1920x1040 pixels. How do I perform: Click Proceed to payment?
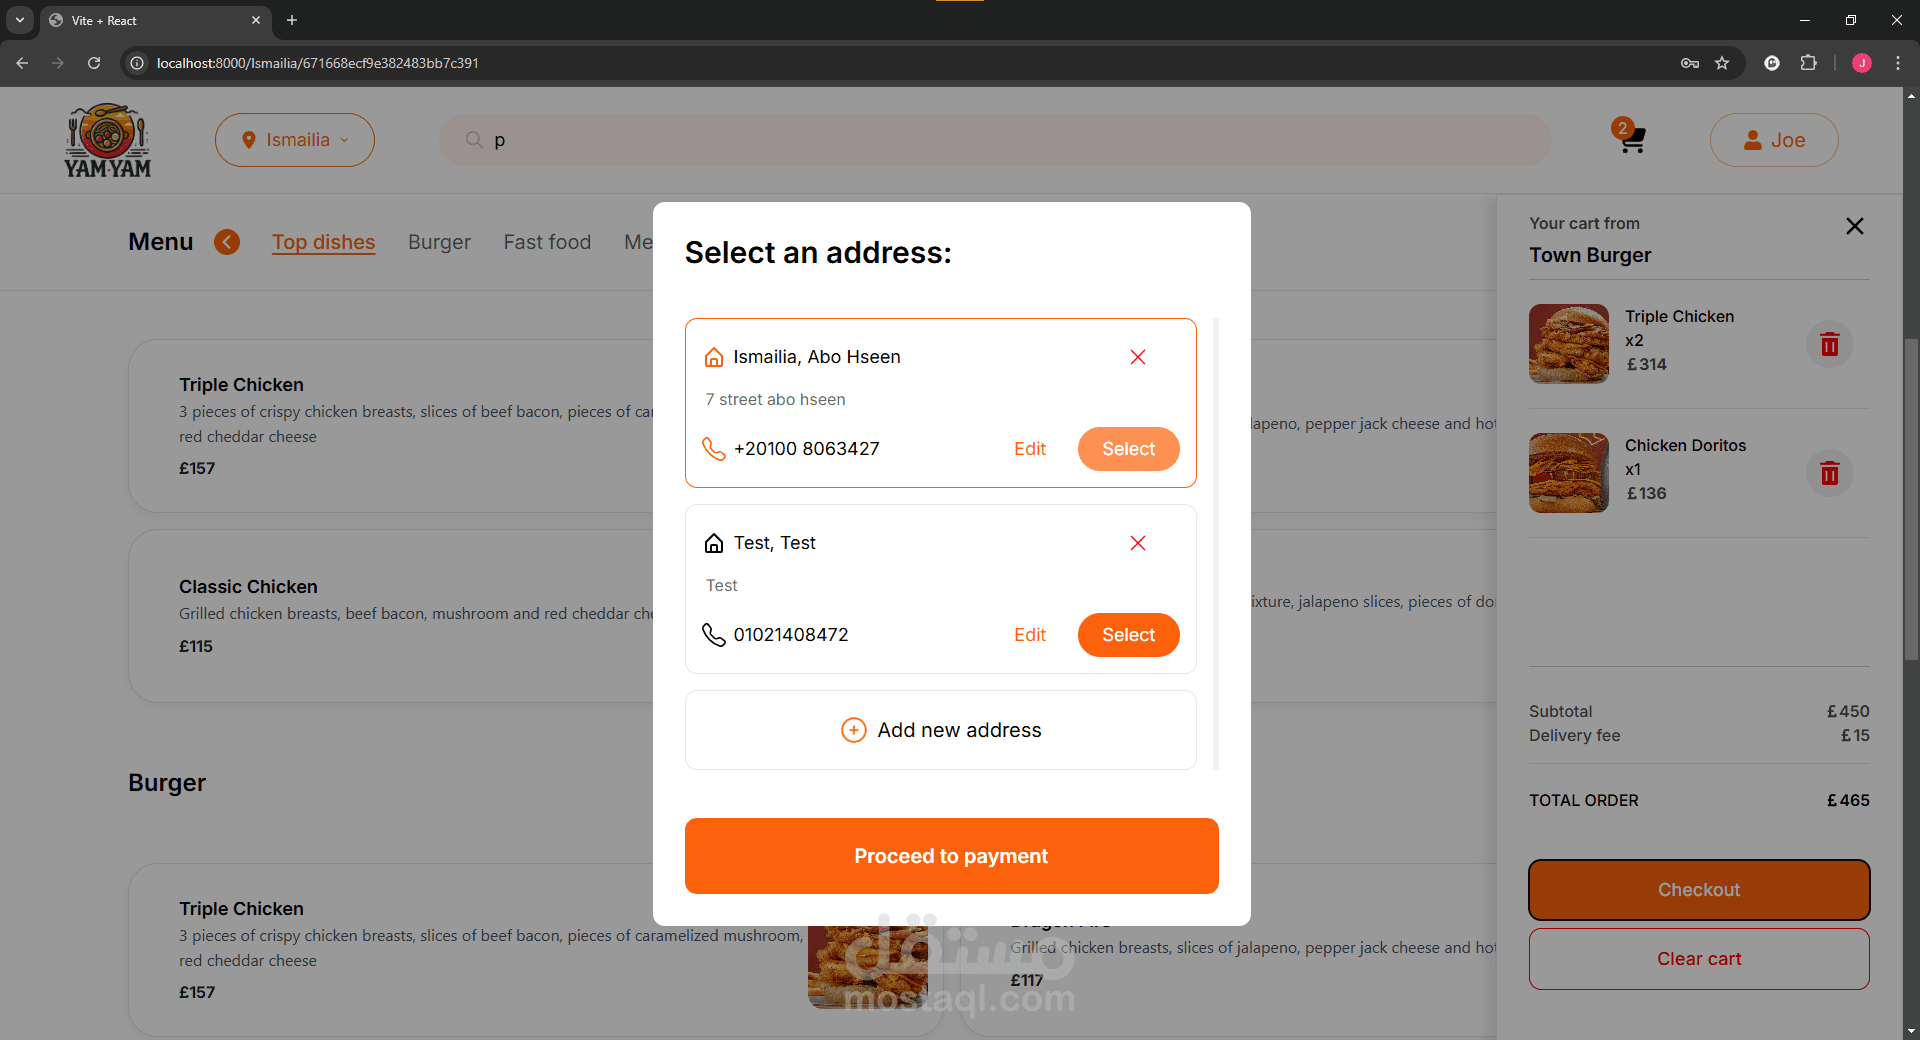click(x=951, y=856)
